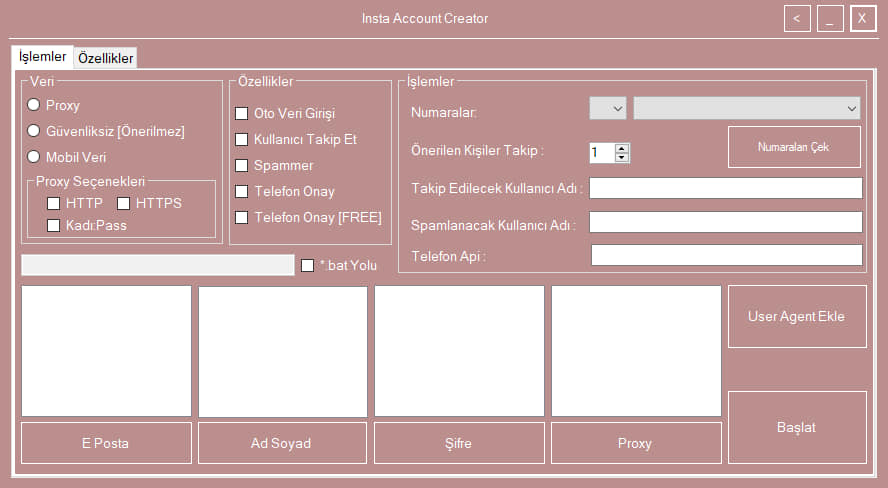The image size is (888, 488).
Task: Click the Telefon Api input field
Action: click(727, 255)
